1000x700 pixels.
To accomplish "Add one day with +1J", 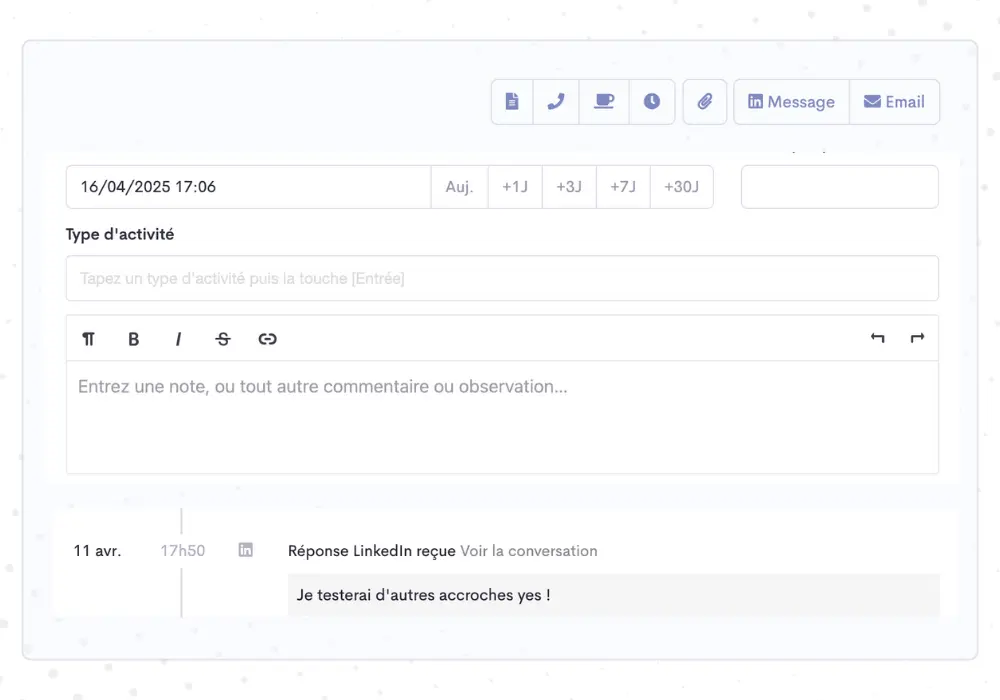I will point(515,187).
